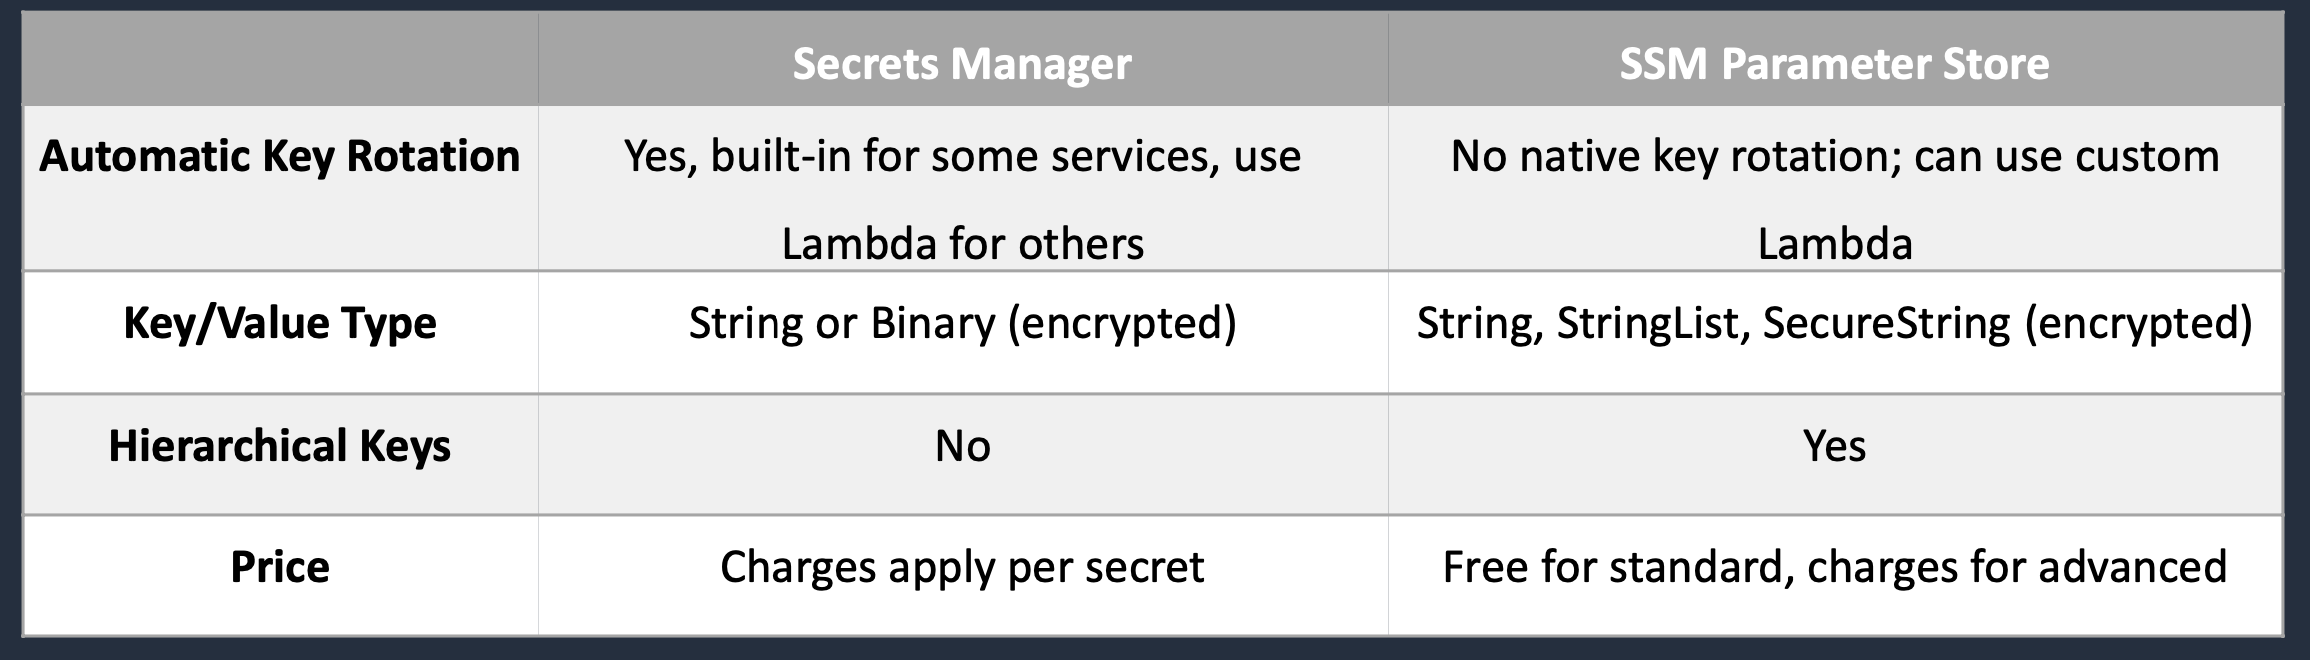Click the 'No' cell for Hierarchical Keys
The height and width of the screenshot is (660, 2310).
pos(962,446)
